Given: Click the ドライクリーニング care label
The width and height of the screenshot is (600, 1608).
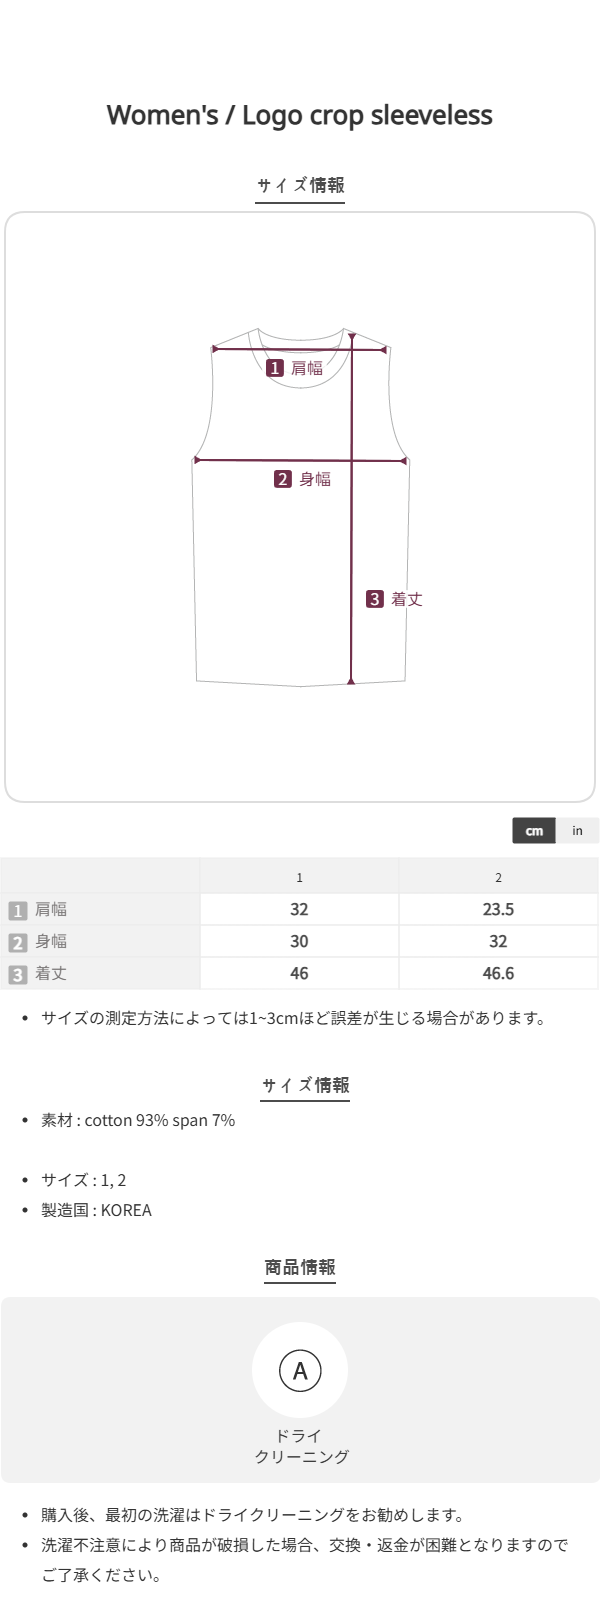Looking at the screenshot, I should (301, 1446).
